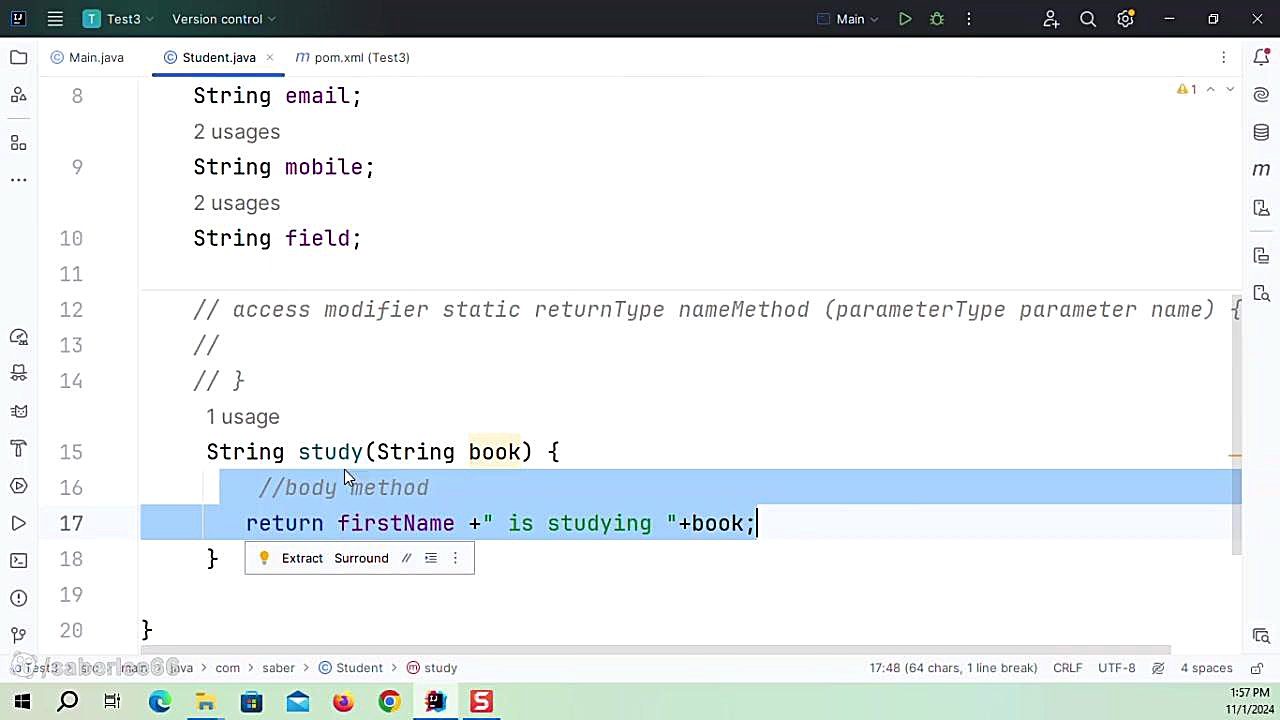1280x720 pixels.
Task: Change indent setting 4 spaces
Action: tap(1206, 668)
